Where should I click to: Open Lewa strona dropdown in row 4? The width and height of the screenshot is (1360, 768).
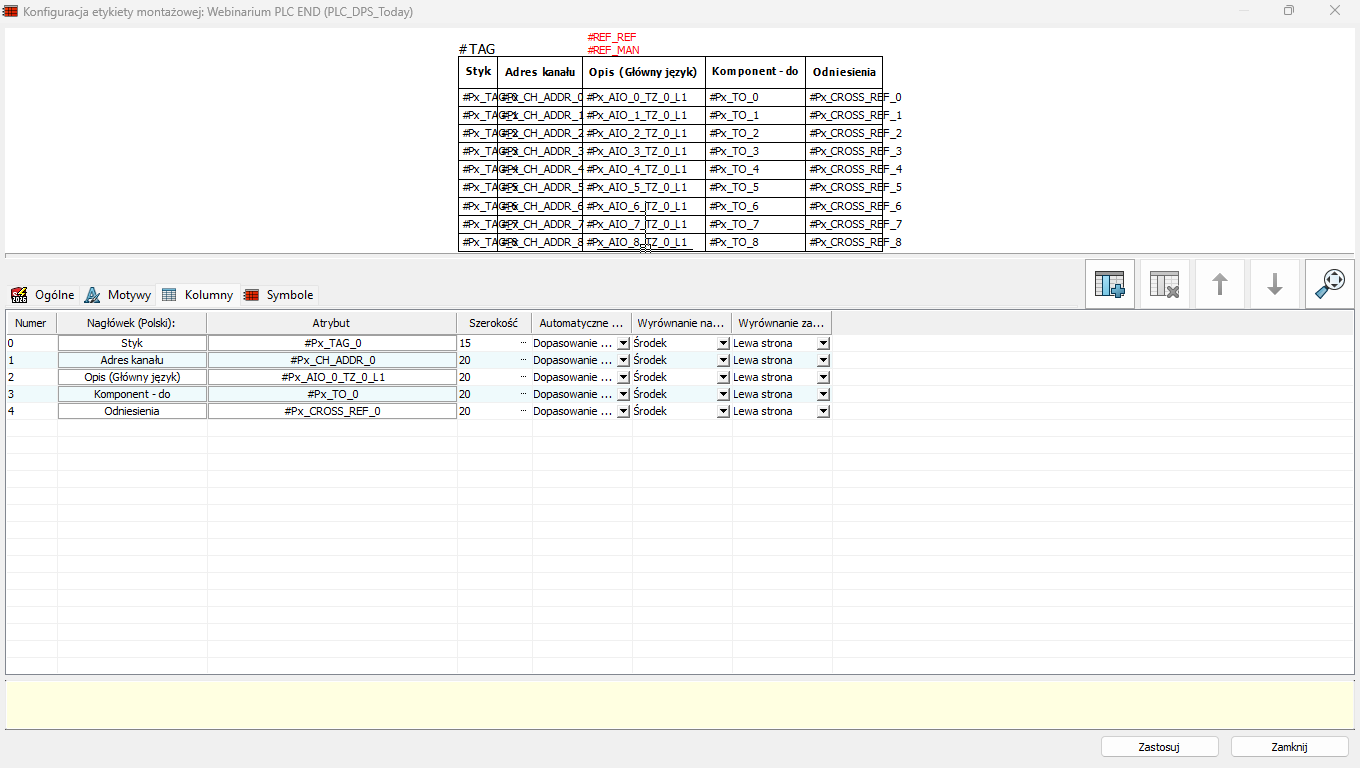pyautogui.click(x=823, y=411)
